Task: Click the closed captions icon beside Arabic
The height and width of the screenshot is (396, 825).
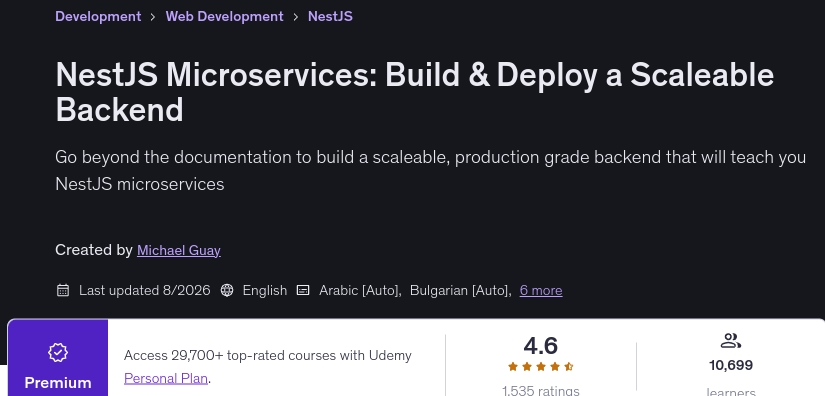Action: pos(303,290)
